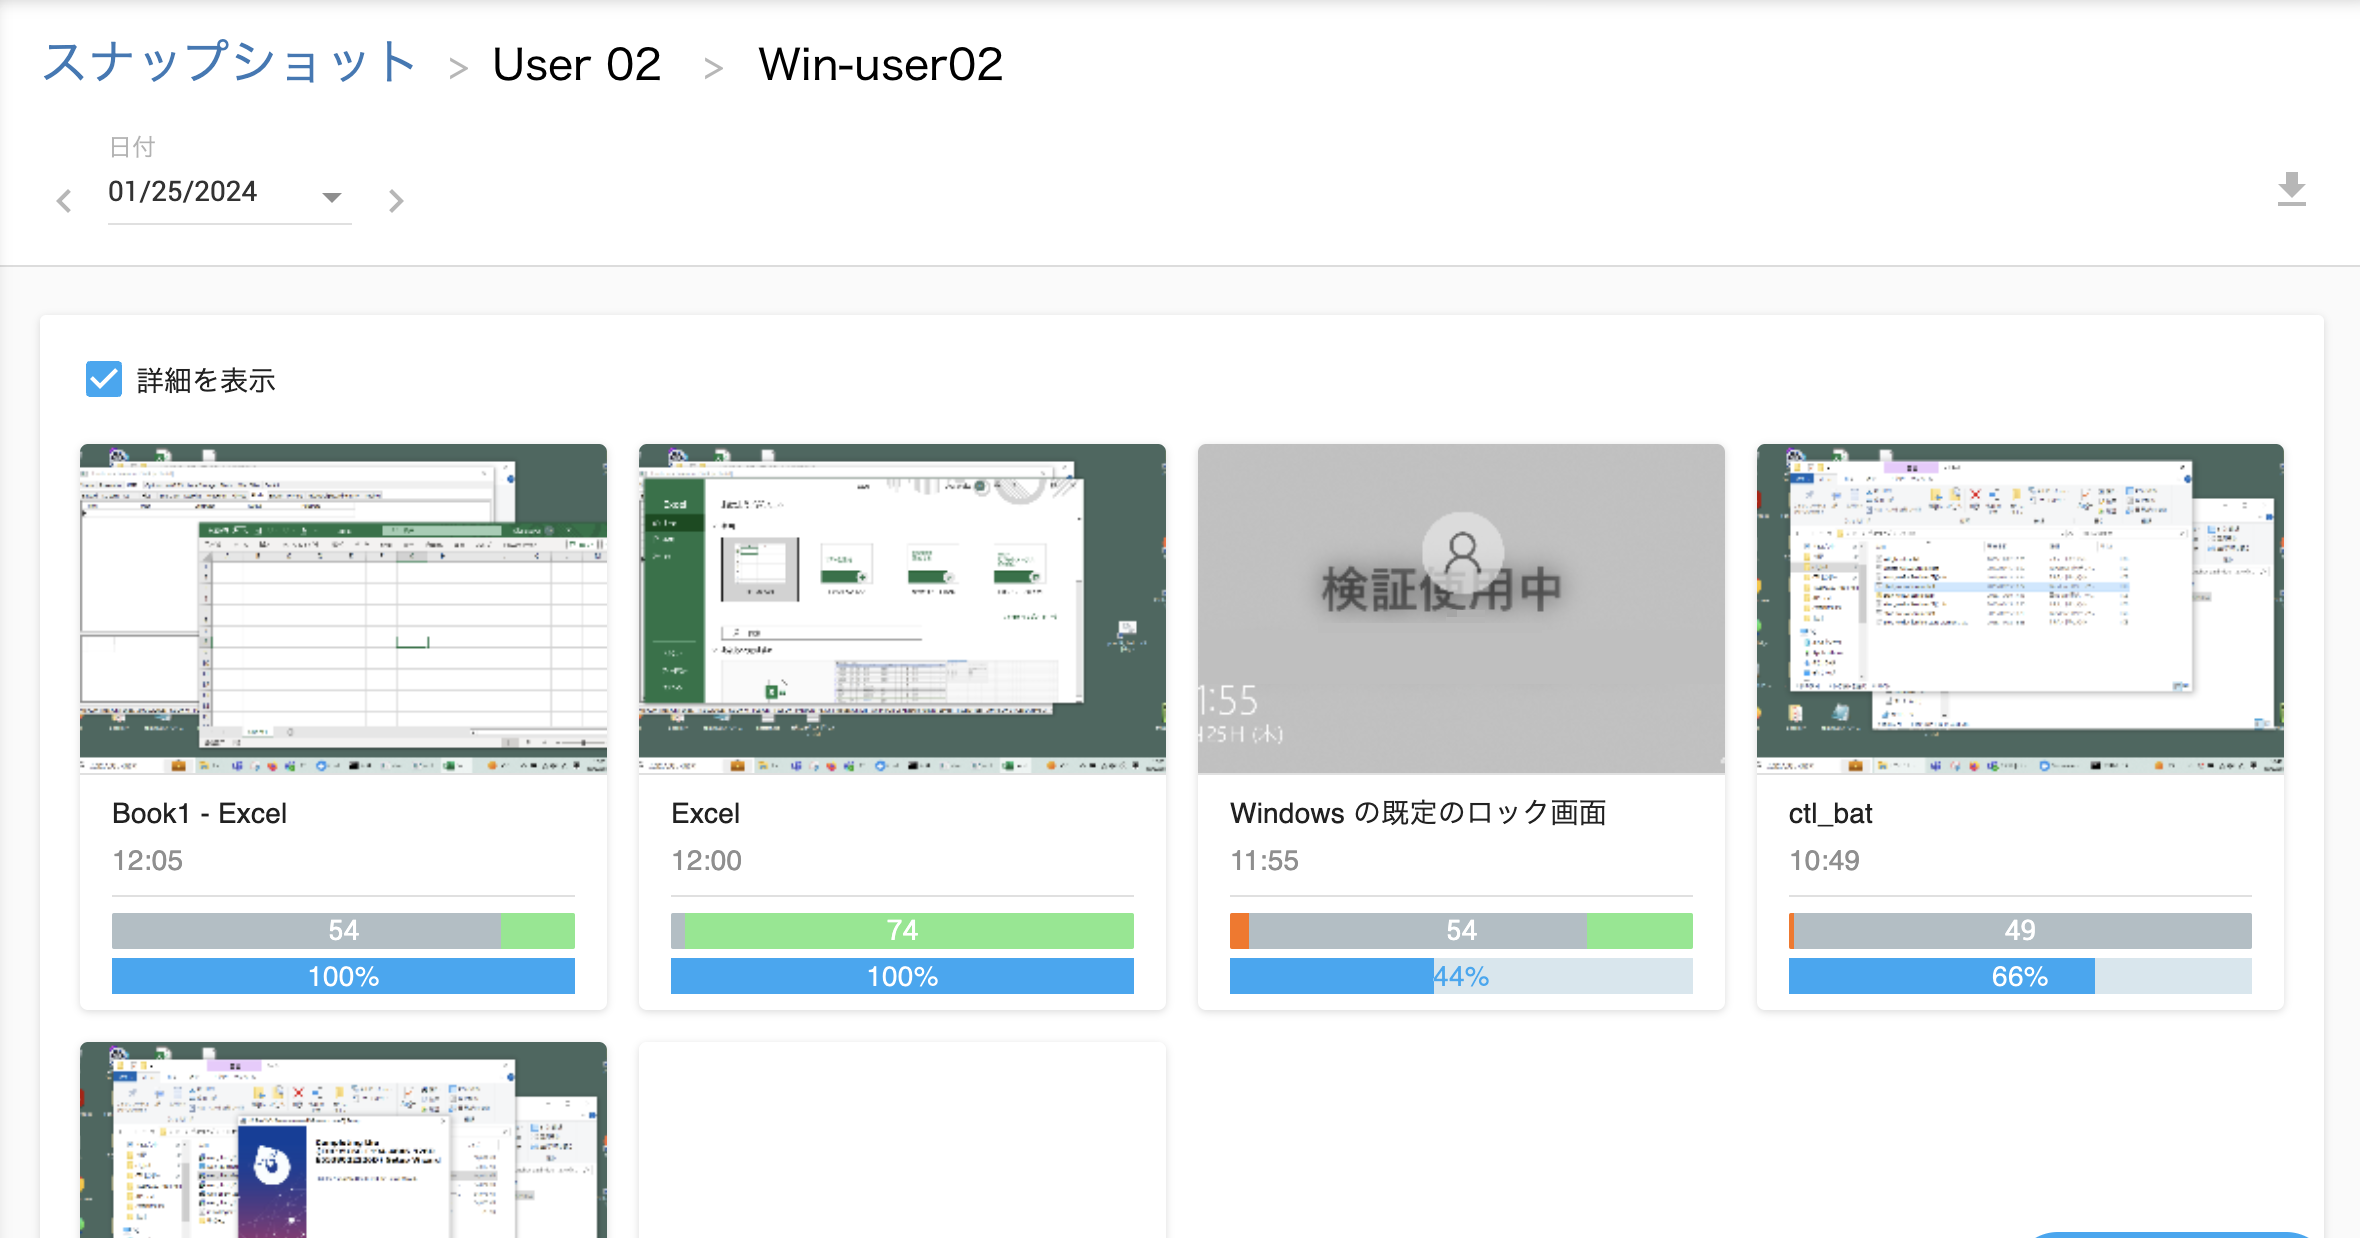
Task: Click the Windows の既定のロック画面 title
Action: [1418, 813]
